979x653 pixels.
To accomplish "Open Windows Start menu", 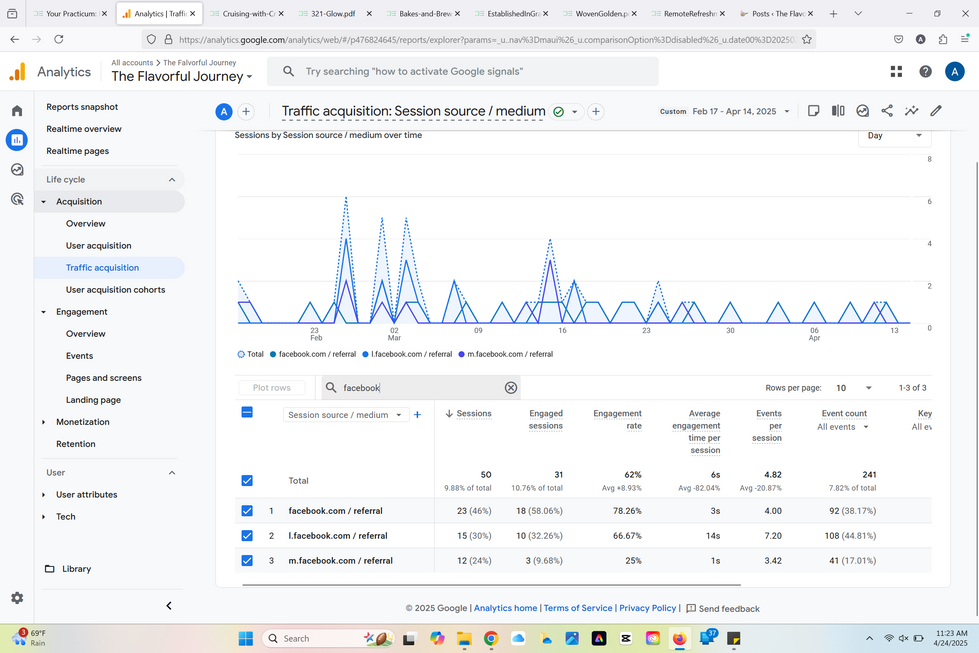I will [x=246, y=638].
